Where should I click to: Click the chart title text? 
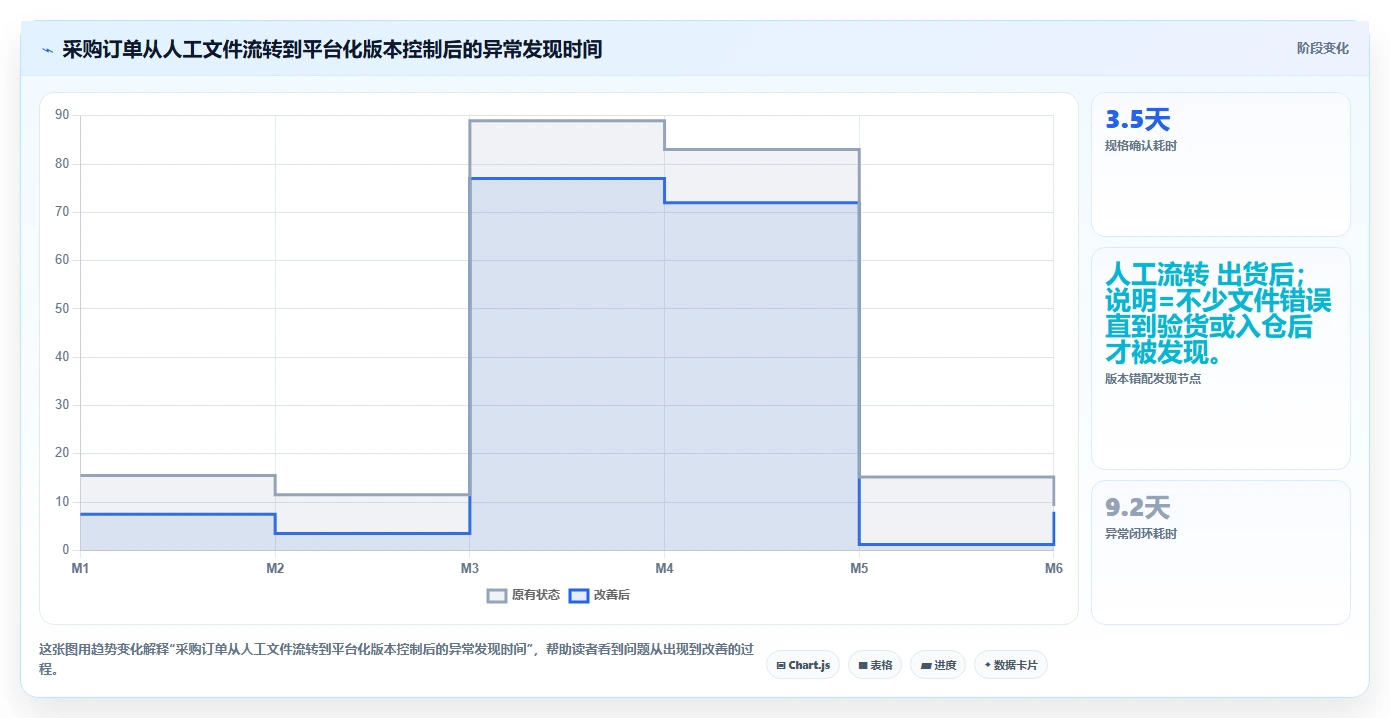[332, 49]
